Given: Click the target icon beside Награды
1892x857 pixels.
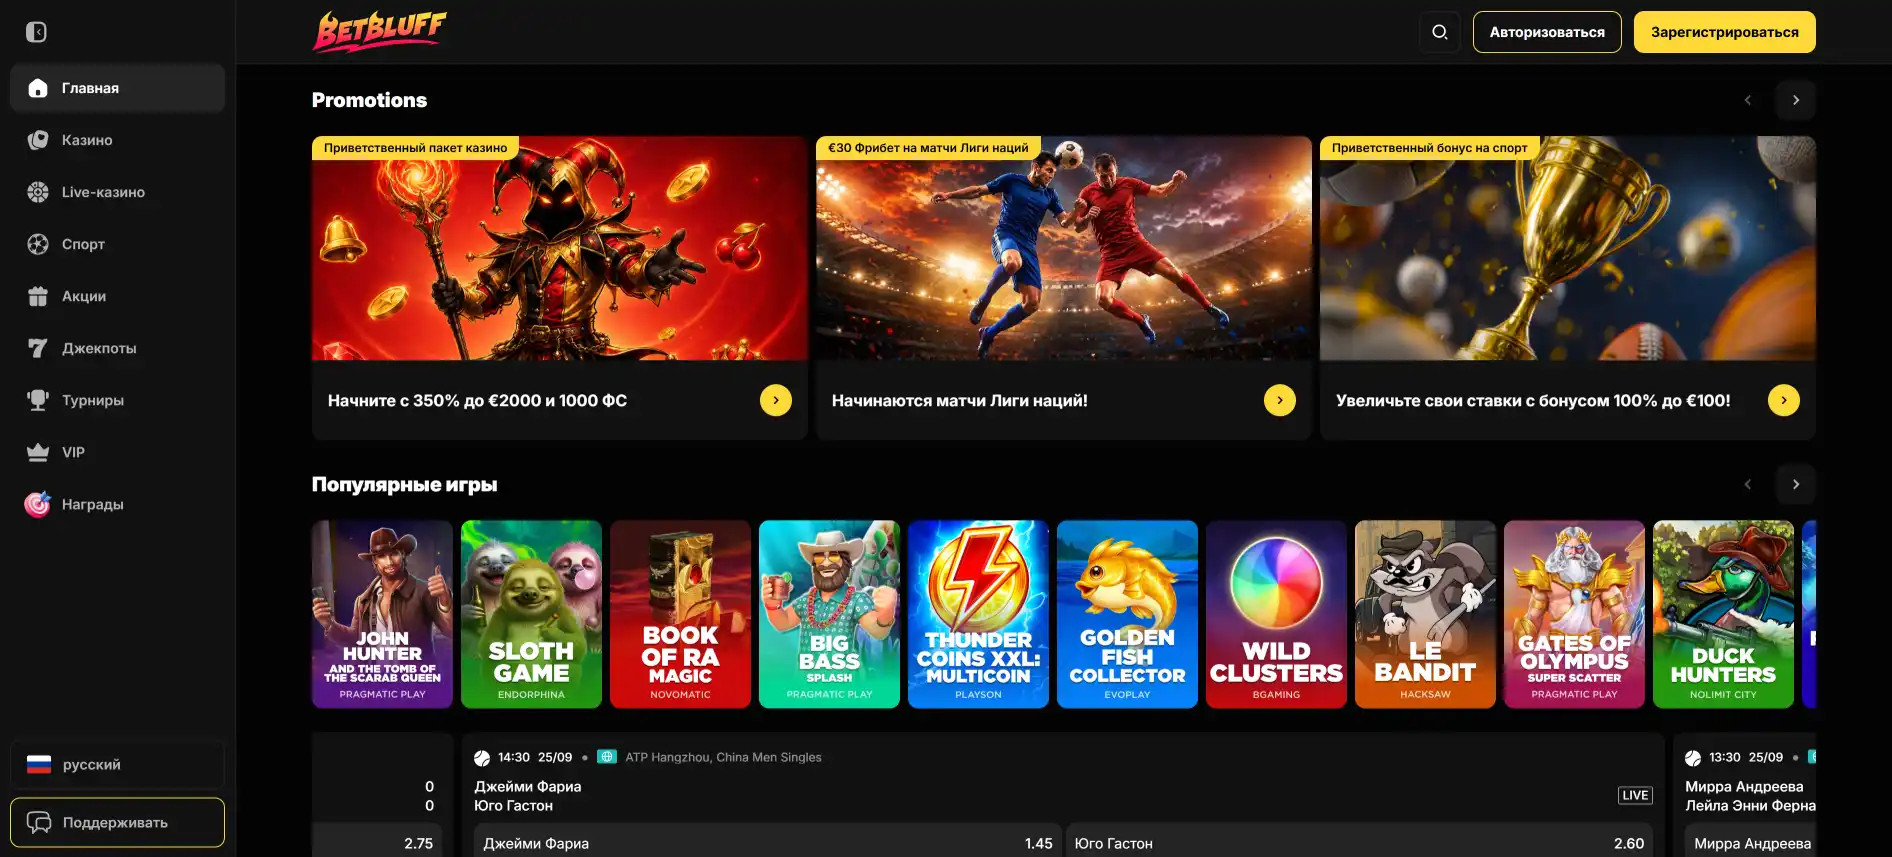Looking at the screenshot, I should pos(38,504).
